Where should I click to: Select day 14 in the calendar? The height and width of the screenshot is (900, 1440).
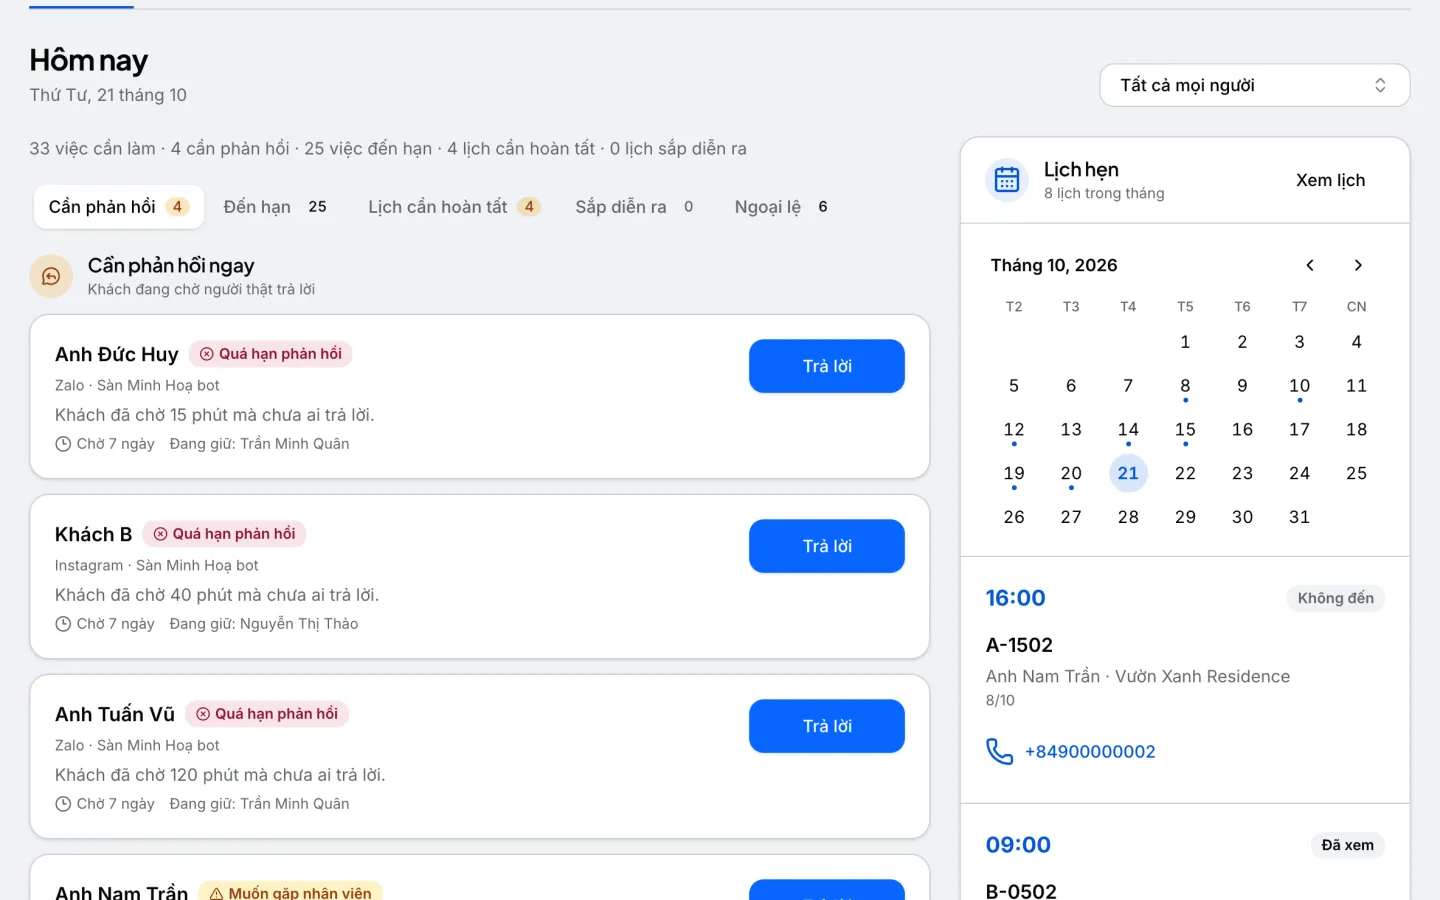(1128, 430)
